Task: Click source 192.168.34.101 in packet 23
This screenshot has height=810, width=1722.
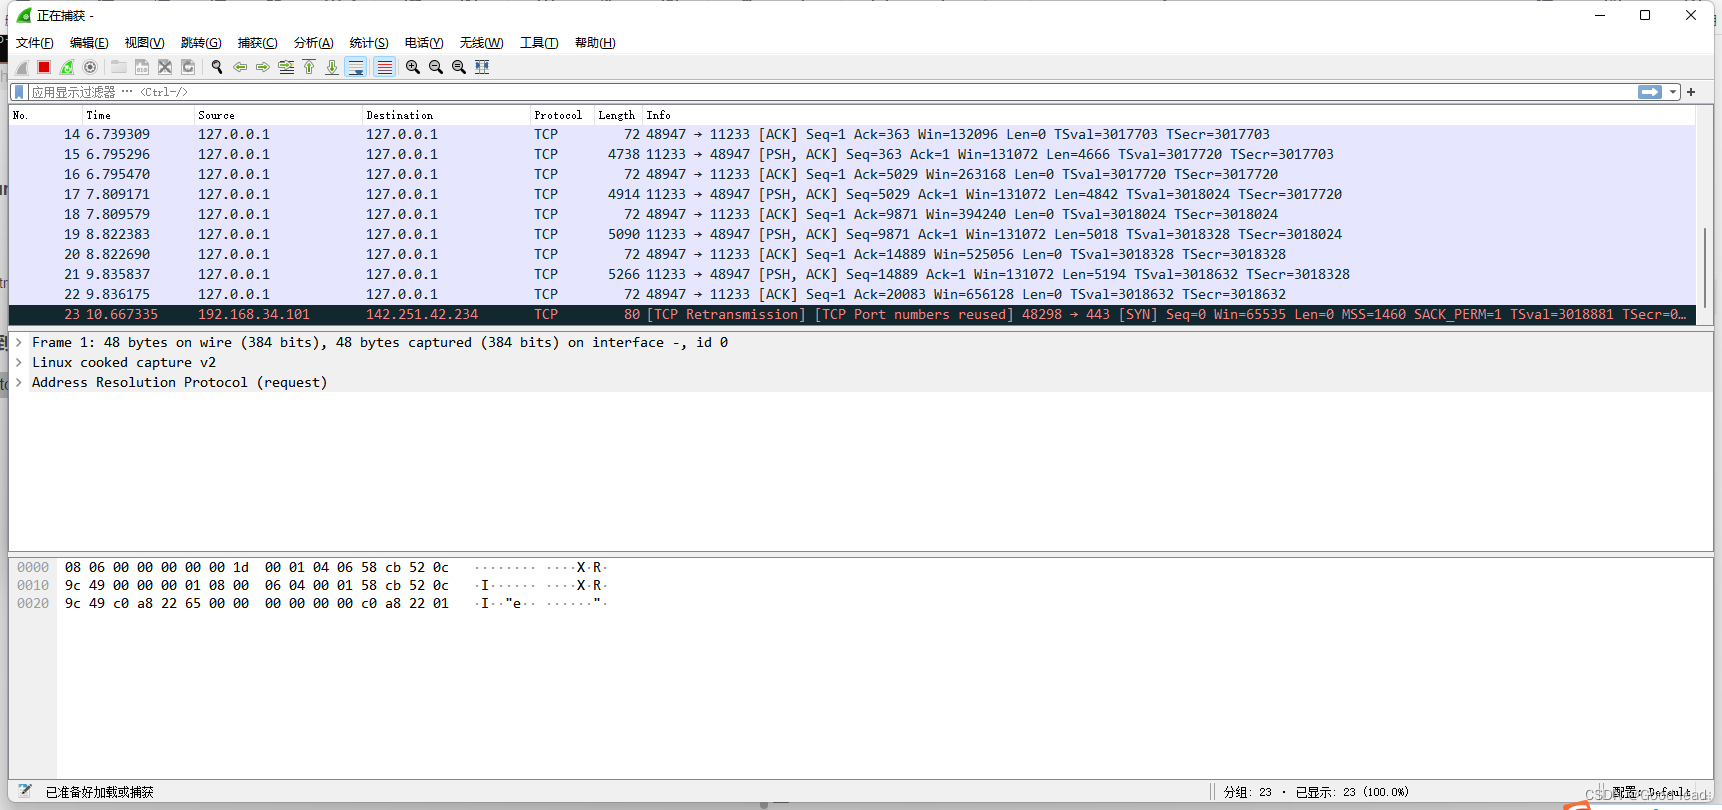Action: point(254,314)
